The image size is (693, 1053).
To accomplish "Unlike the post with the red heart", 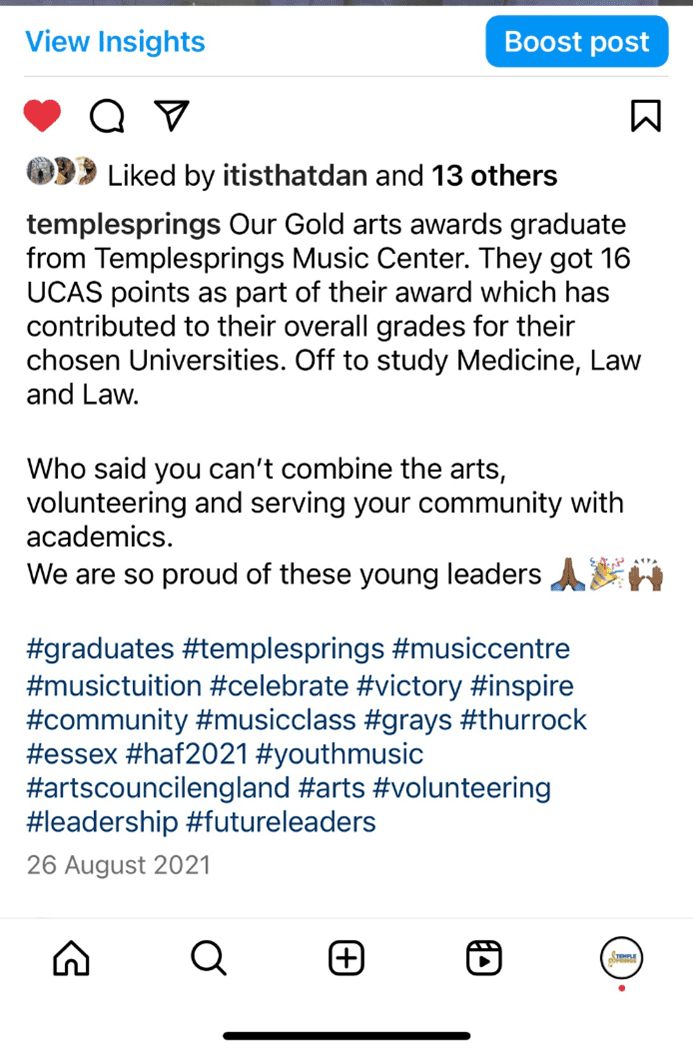I will 43,117.
